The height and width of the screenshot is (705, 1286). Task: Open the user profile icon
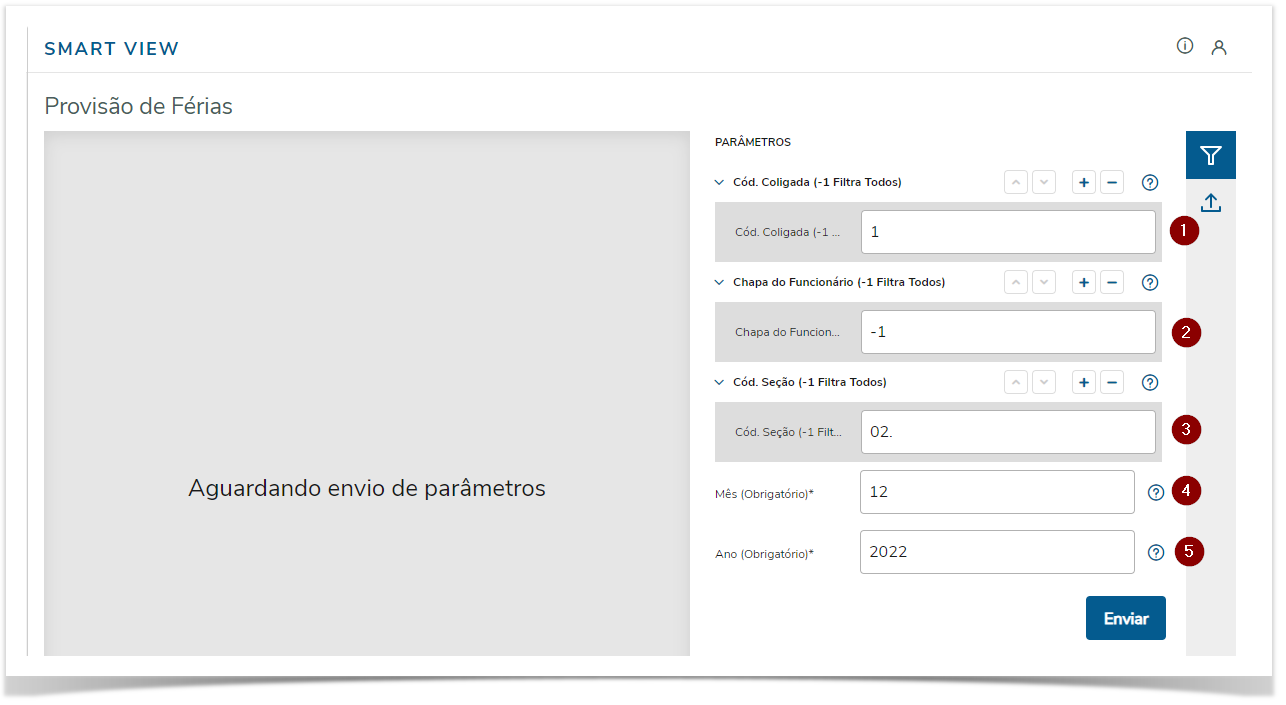(x=1219, y=47)
